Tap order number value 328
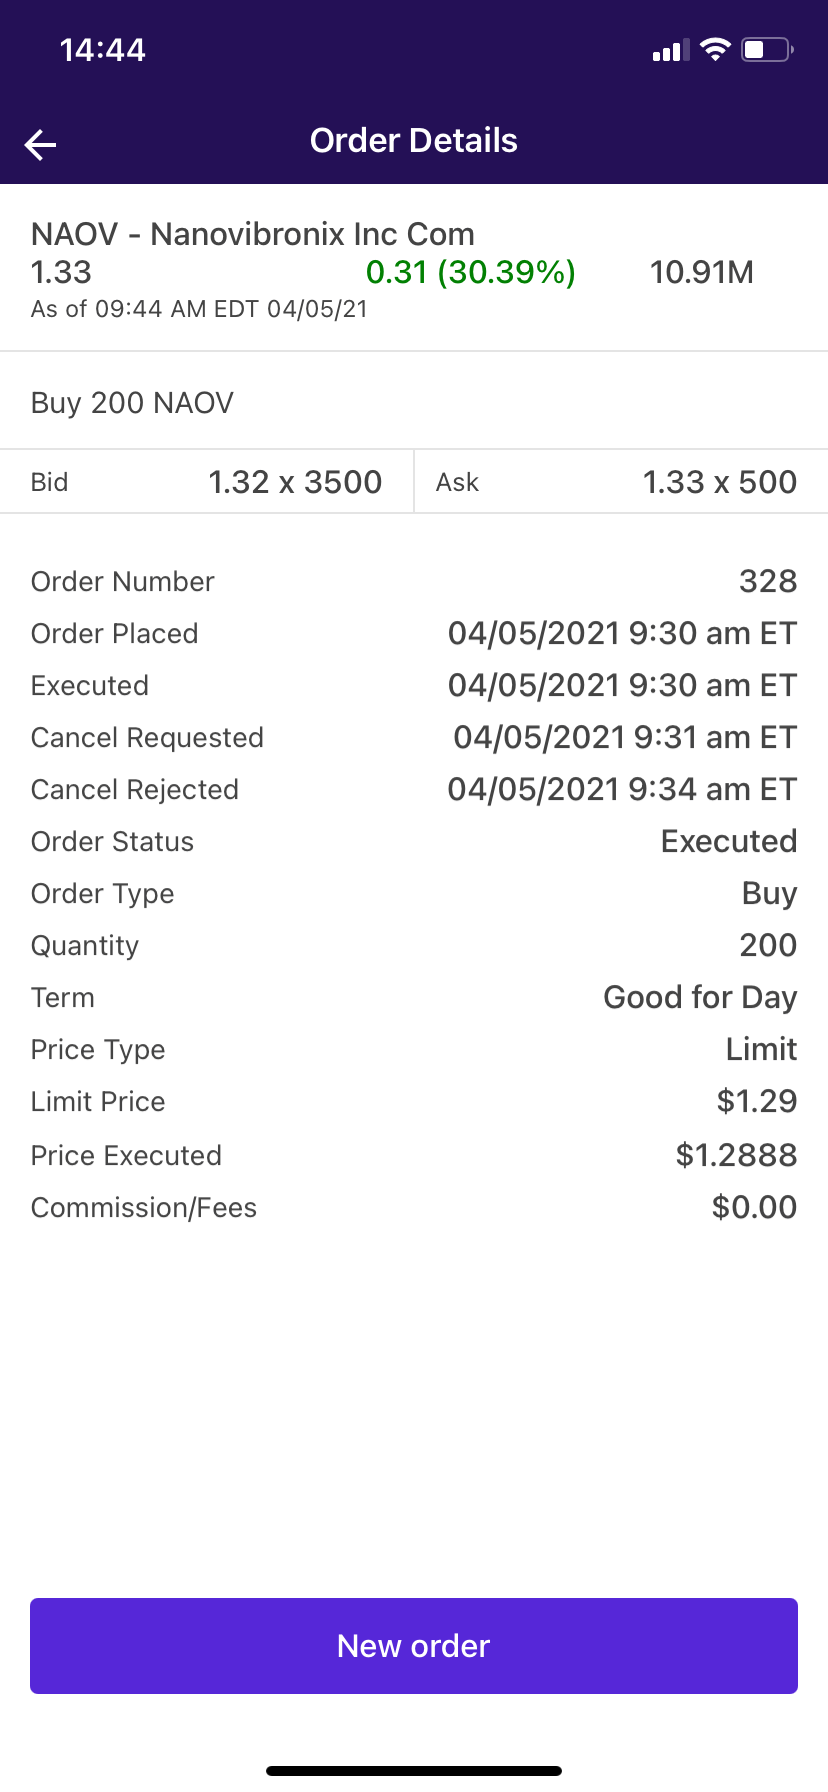 coord(767,581)
